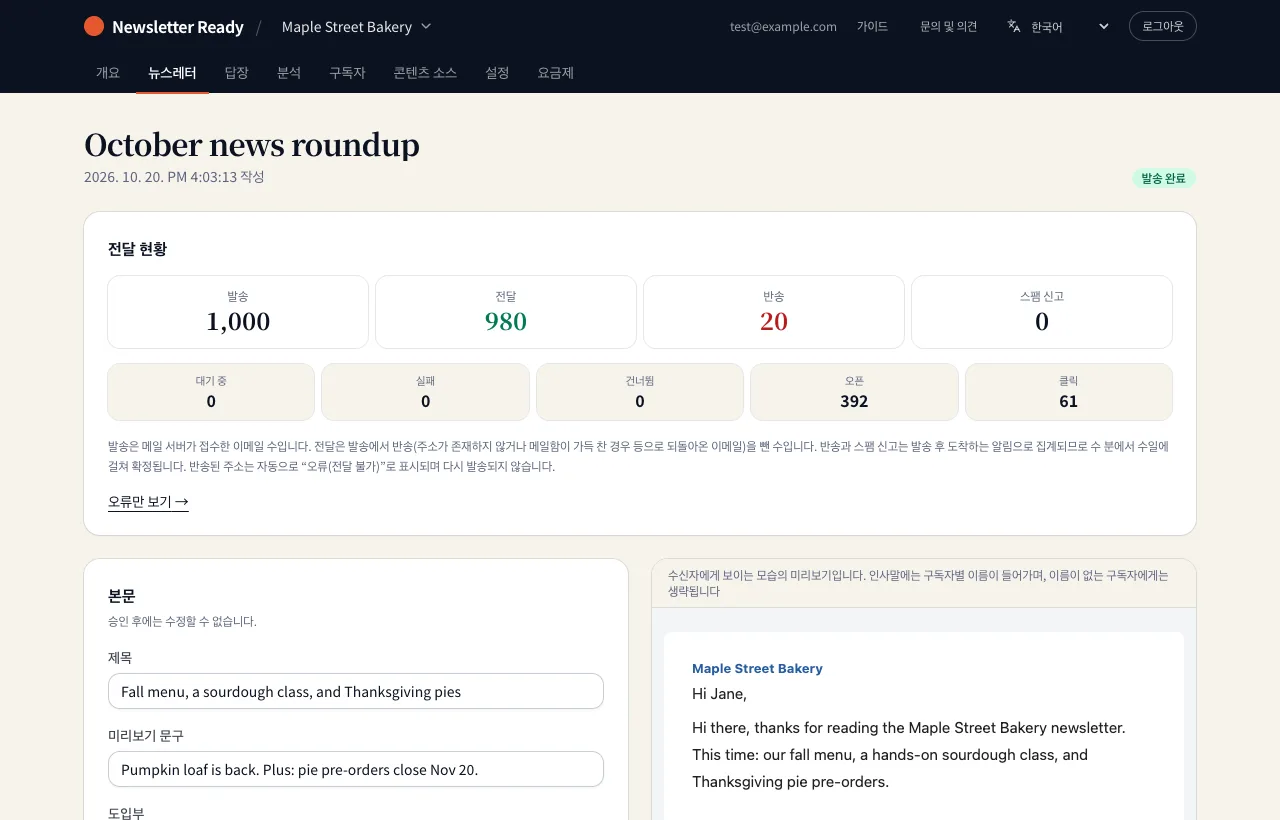Screen dimensions: 1280x820
Task: Click the translate icon beside 한국어
Action: pos(1014,26)
